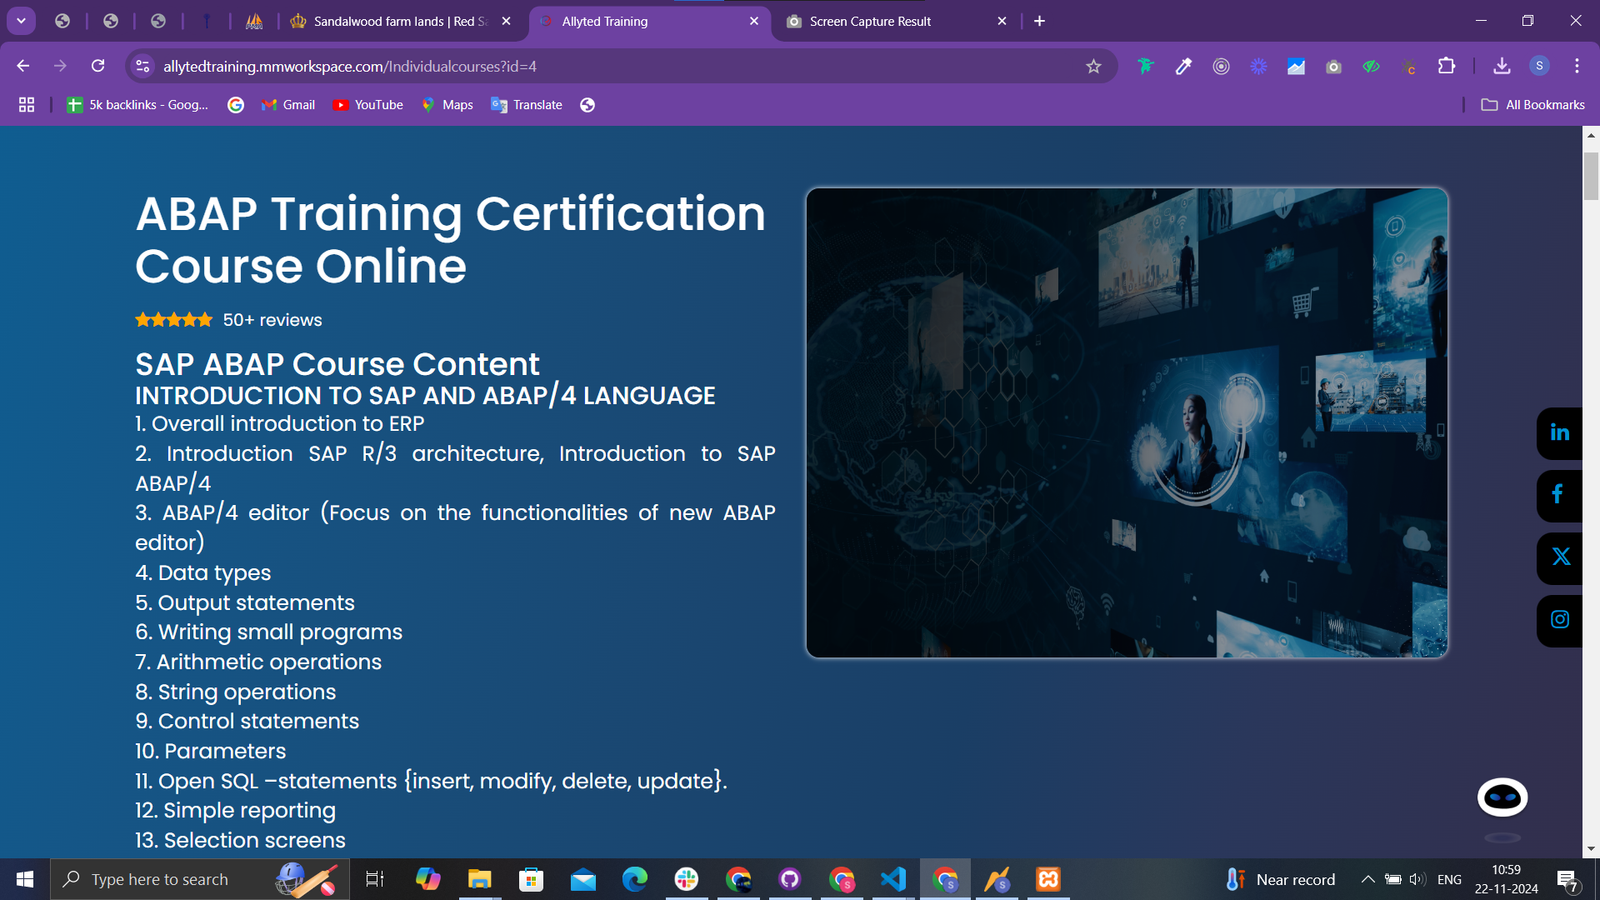The image size is (1600, 900).
Task: Open the Near record weather widget
Action: [1280, 879]
